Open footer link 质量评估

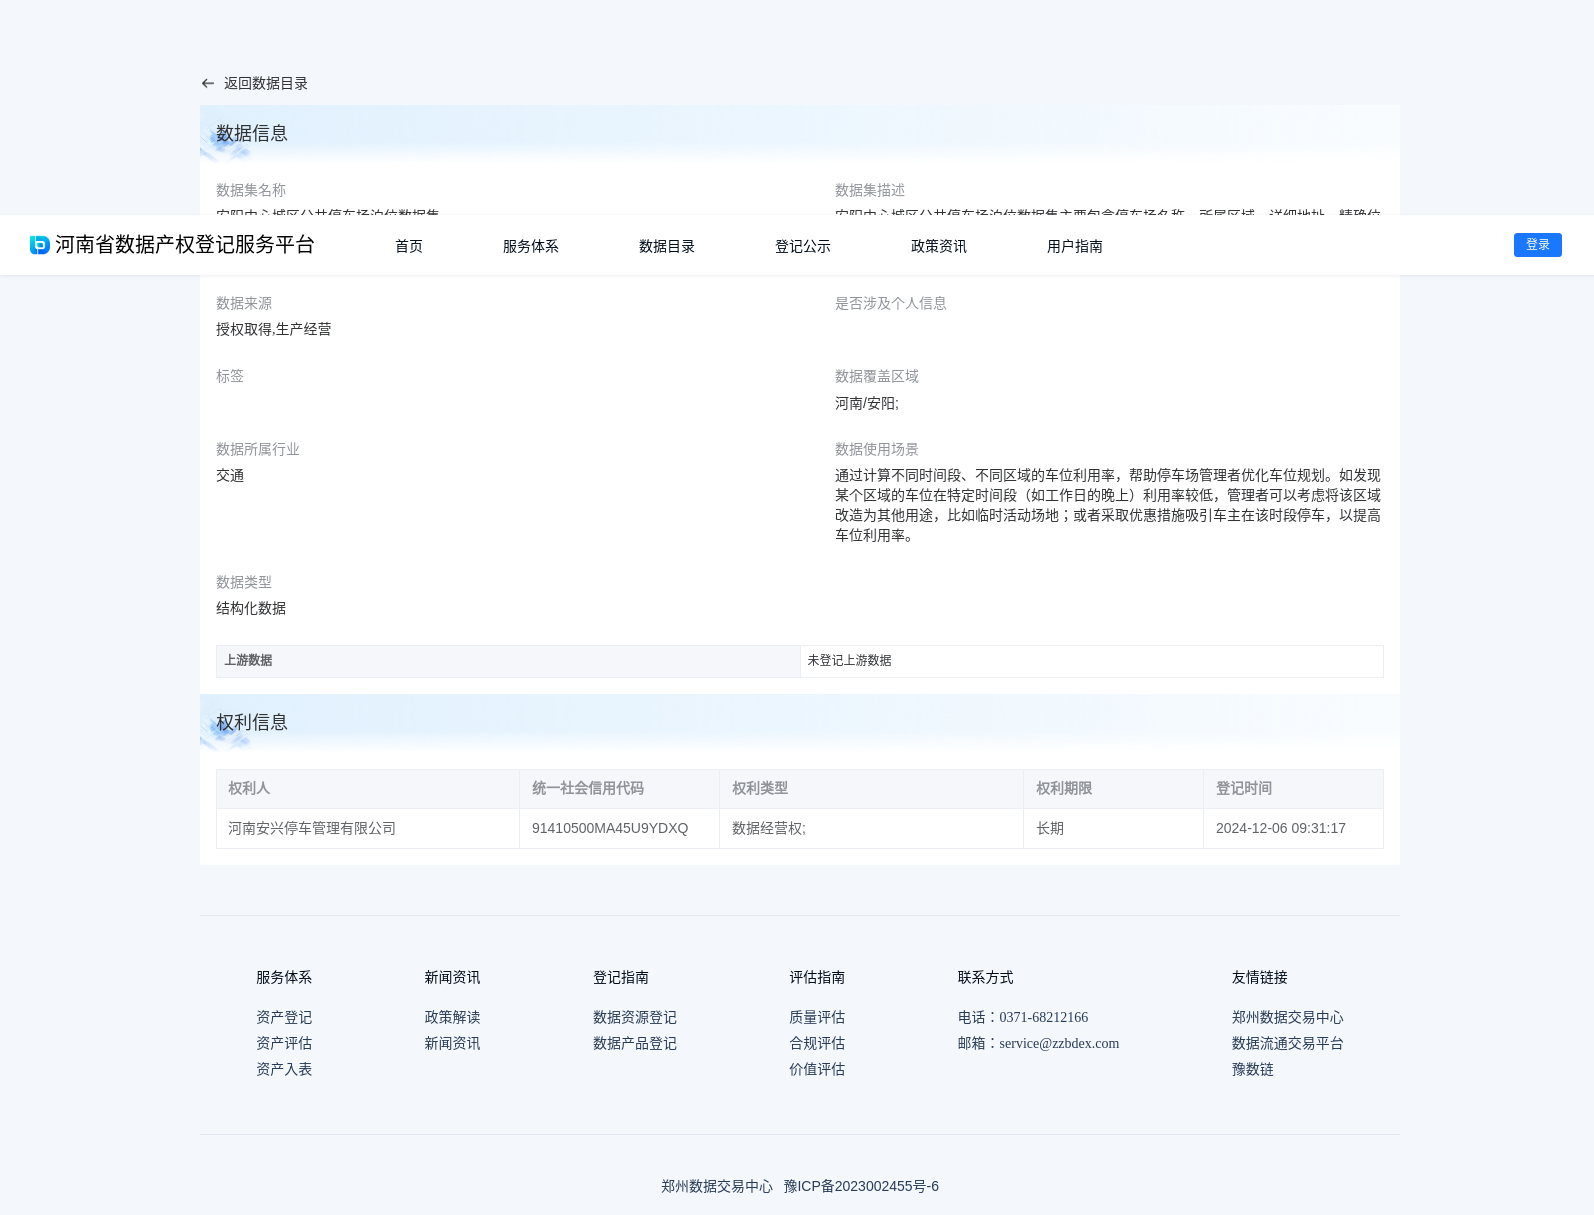coord(817,1017)
